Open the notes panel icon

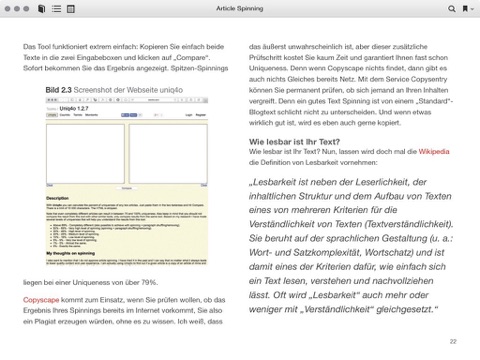pyautogui.click(x=71, y=9)
